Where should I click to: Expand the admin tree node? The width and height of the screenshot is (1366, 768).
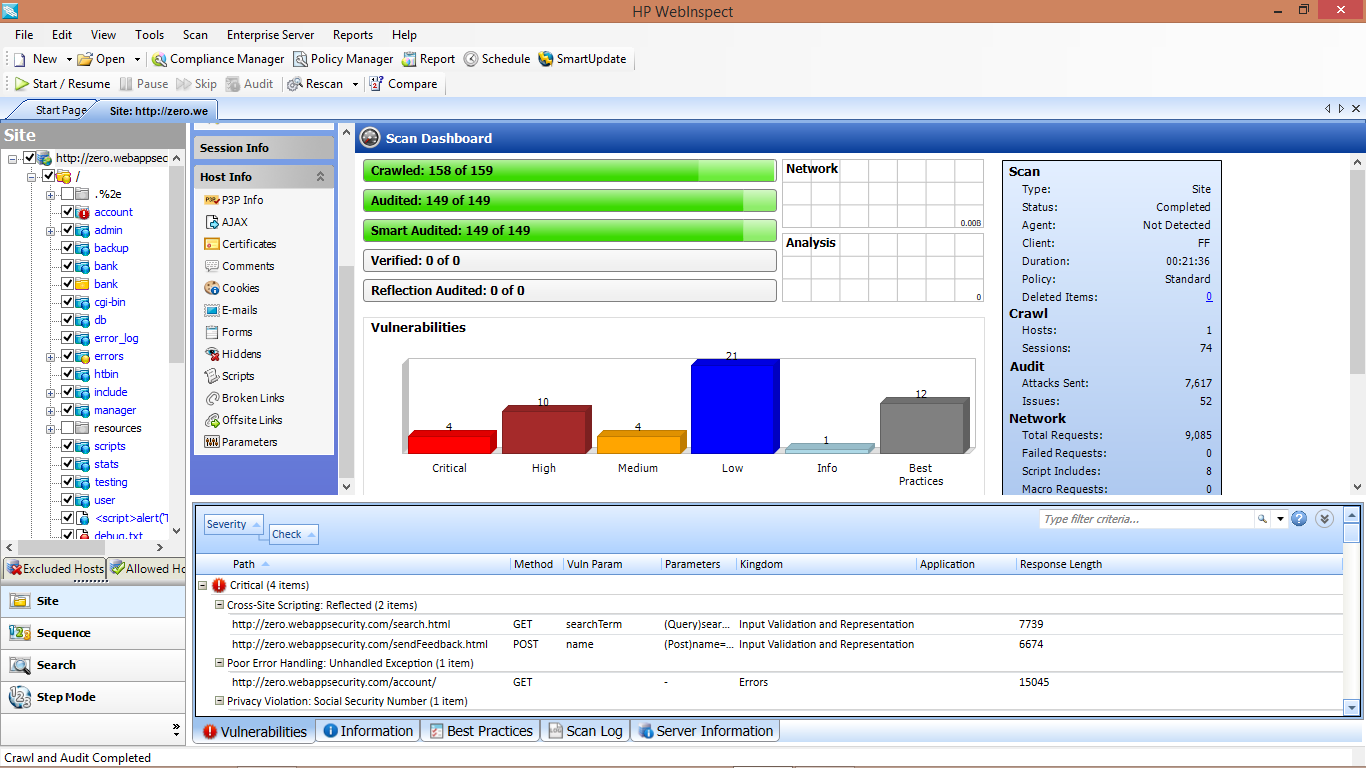coord(50,230)
